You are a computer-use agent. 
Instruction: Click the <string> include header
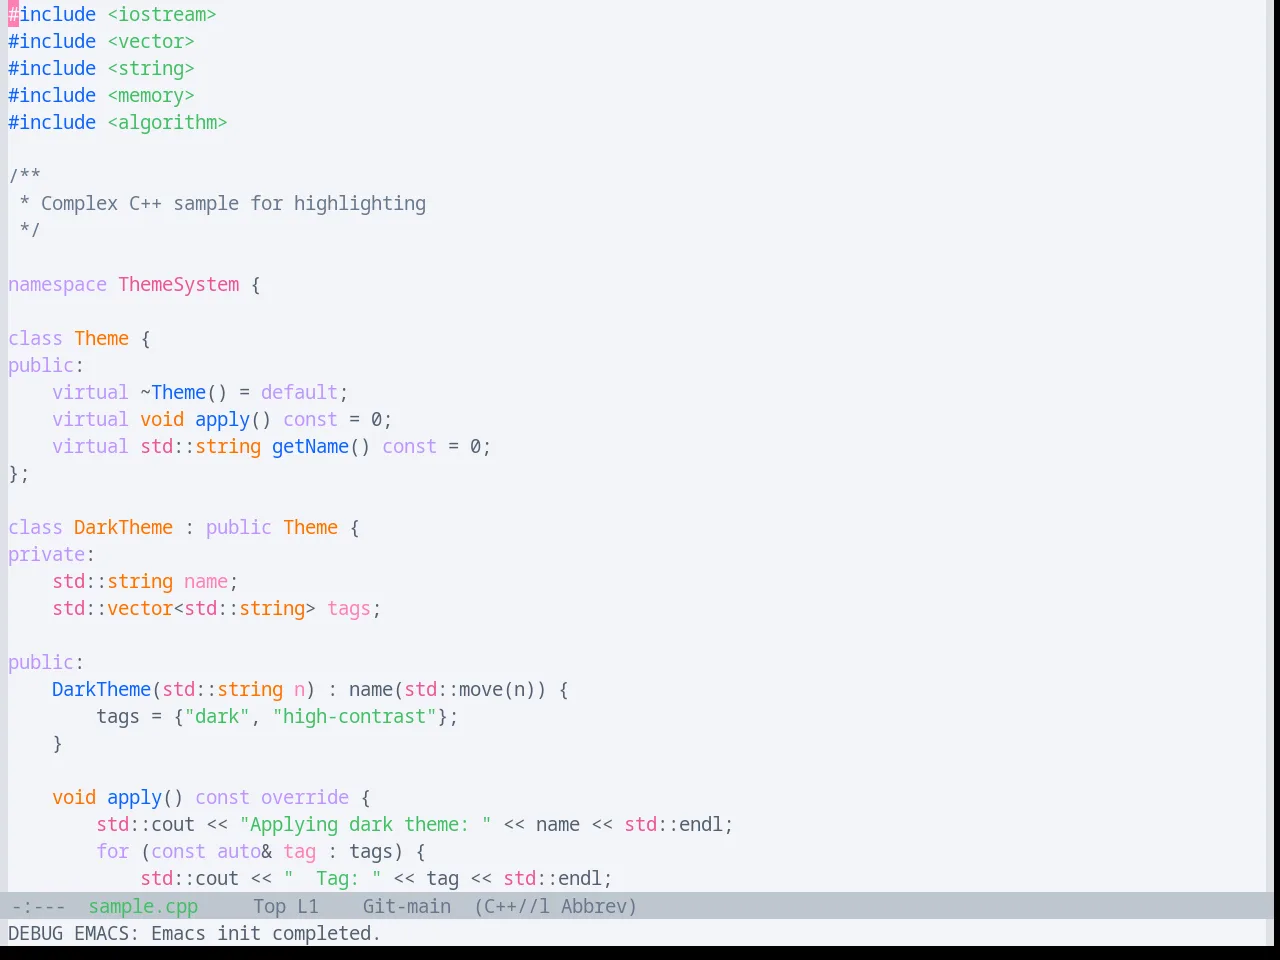coord(151,68)
